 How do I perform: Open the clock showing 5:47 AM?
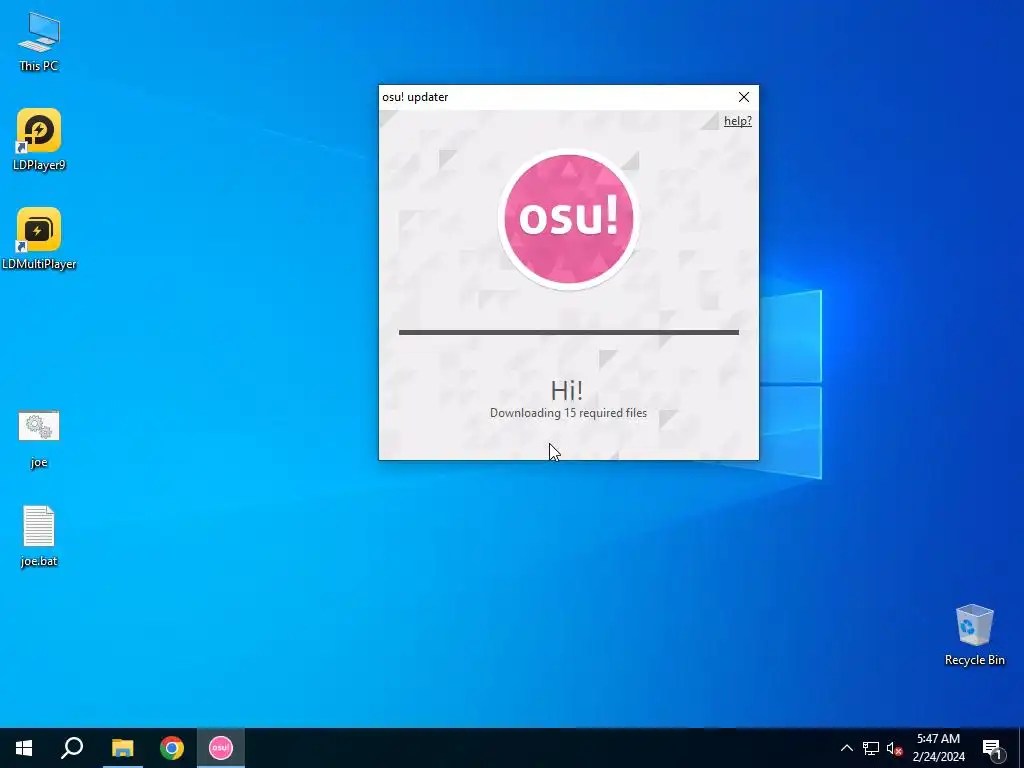click(x=938, y=748)
